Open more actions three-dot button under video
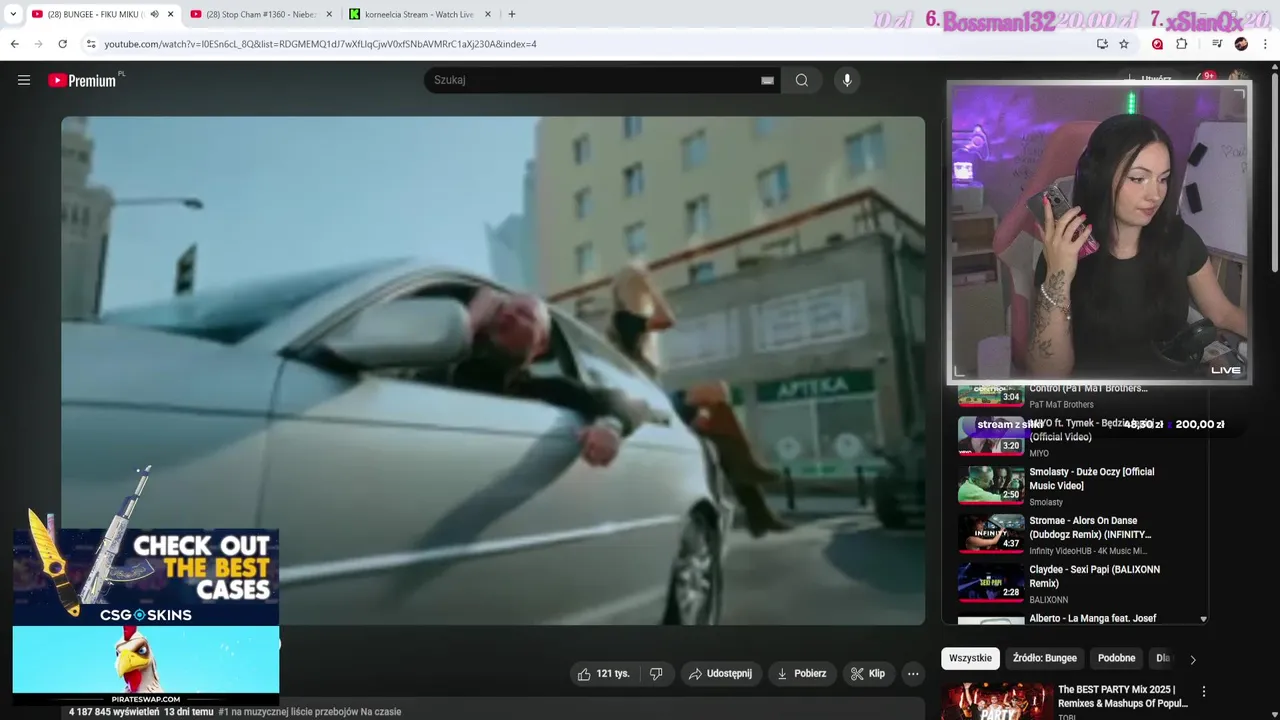Viewport: 1280px width, 720px height. point(913,674)
